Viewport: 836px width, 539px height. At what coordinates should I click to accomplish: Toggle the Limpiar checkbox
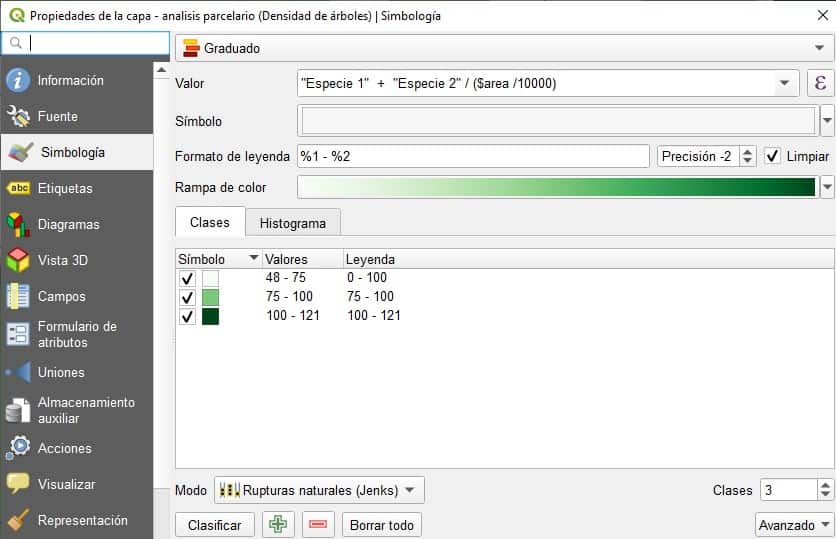point(773,156)
